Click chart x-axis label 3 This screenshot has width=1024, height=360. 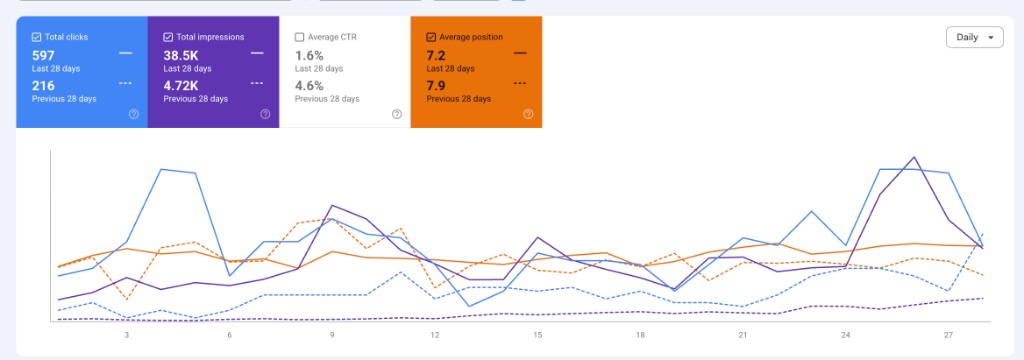[x=126, y=335]
